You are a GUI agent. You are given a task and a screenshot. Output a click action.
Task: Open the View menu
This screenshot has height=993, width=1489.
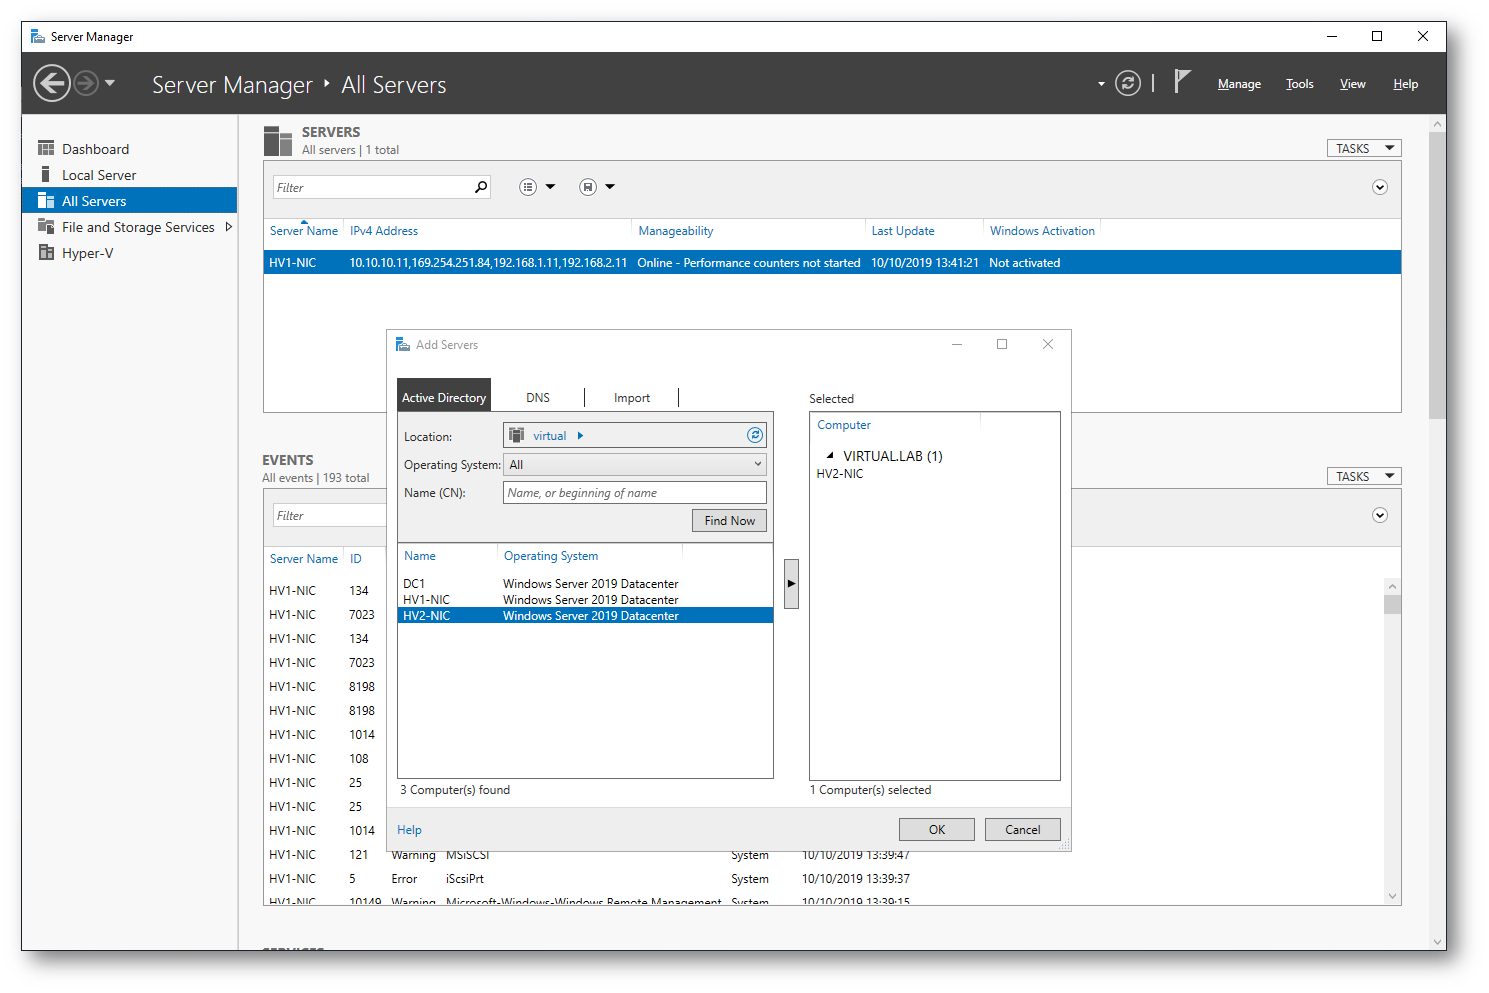click(1352, 84)
